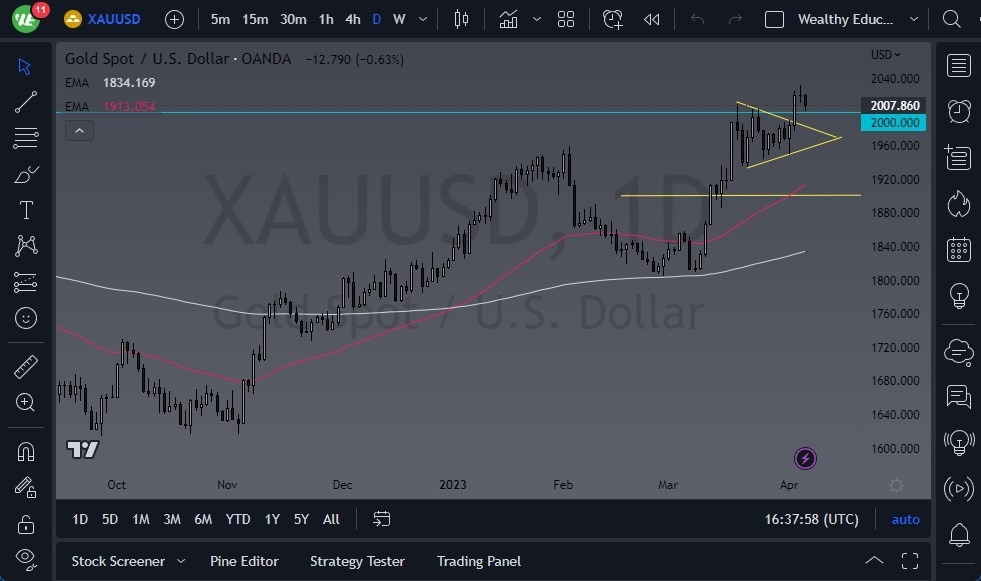The width and height of the screenshot is (981, 581).
Task: Open the forecasting and measurement tools
Action: 26,282
